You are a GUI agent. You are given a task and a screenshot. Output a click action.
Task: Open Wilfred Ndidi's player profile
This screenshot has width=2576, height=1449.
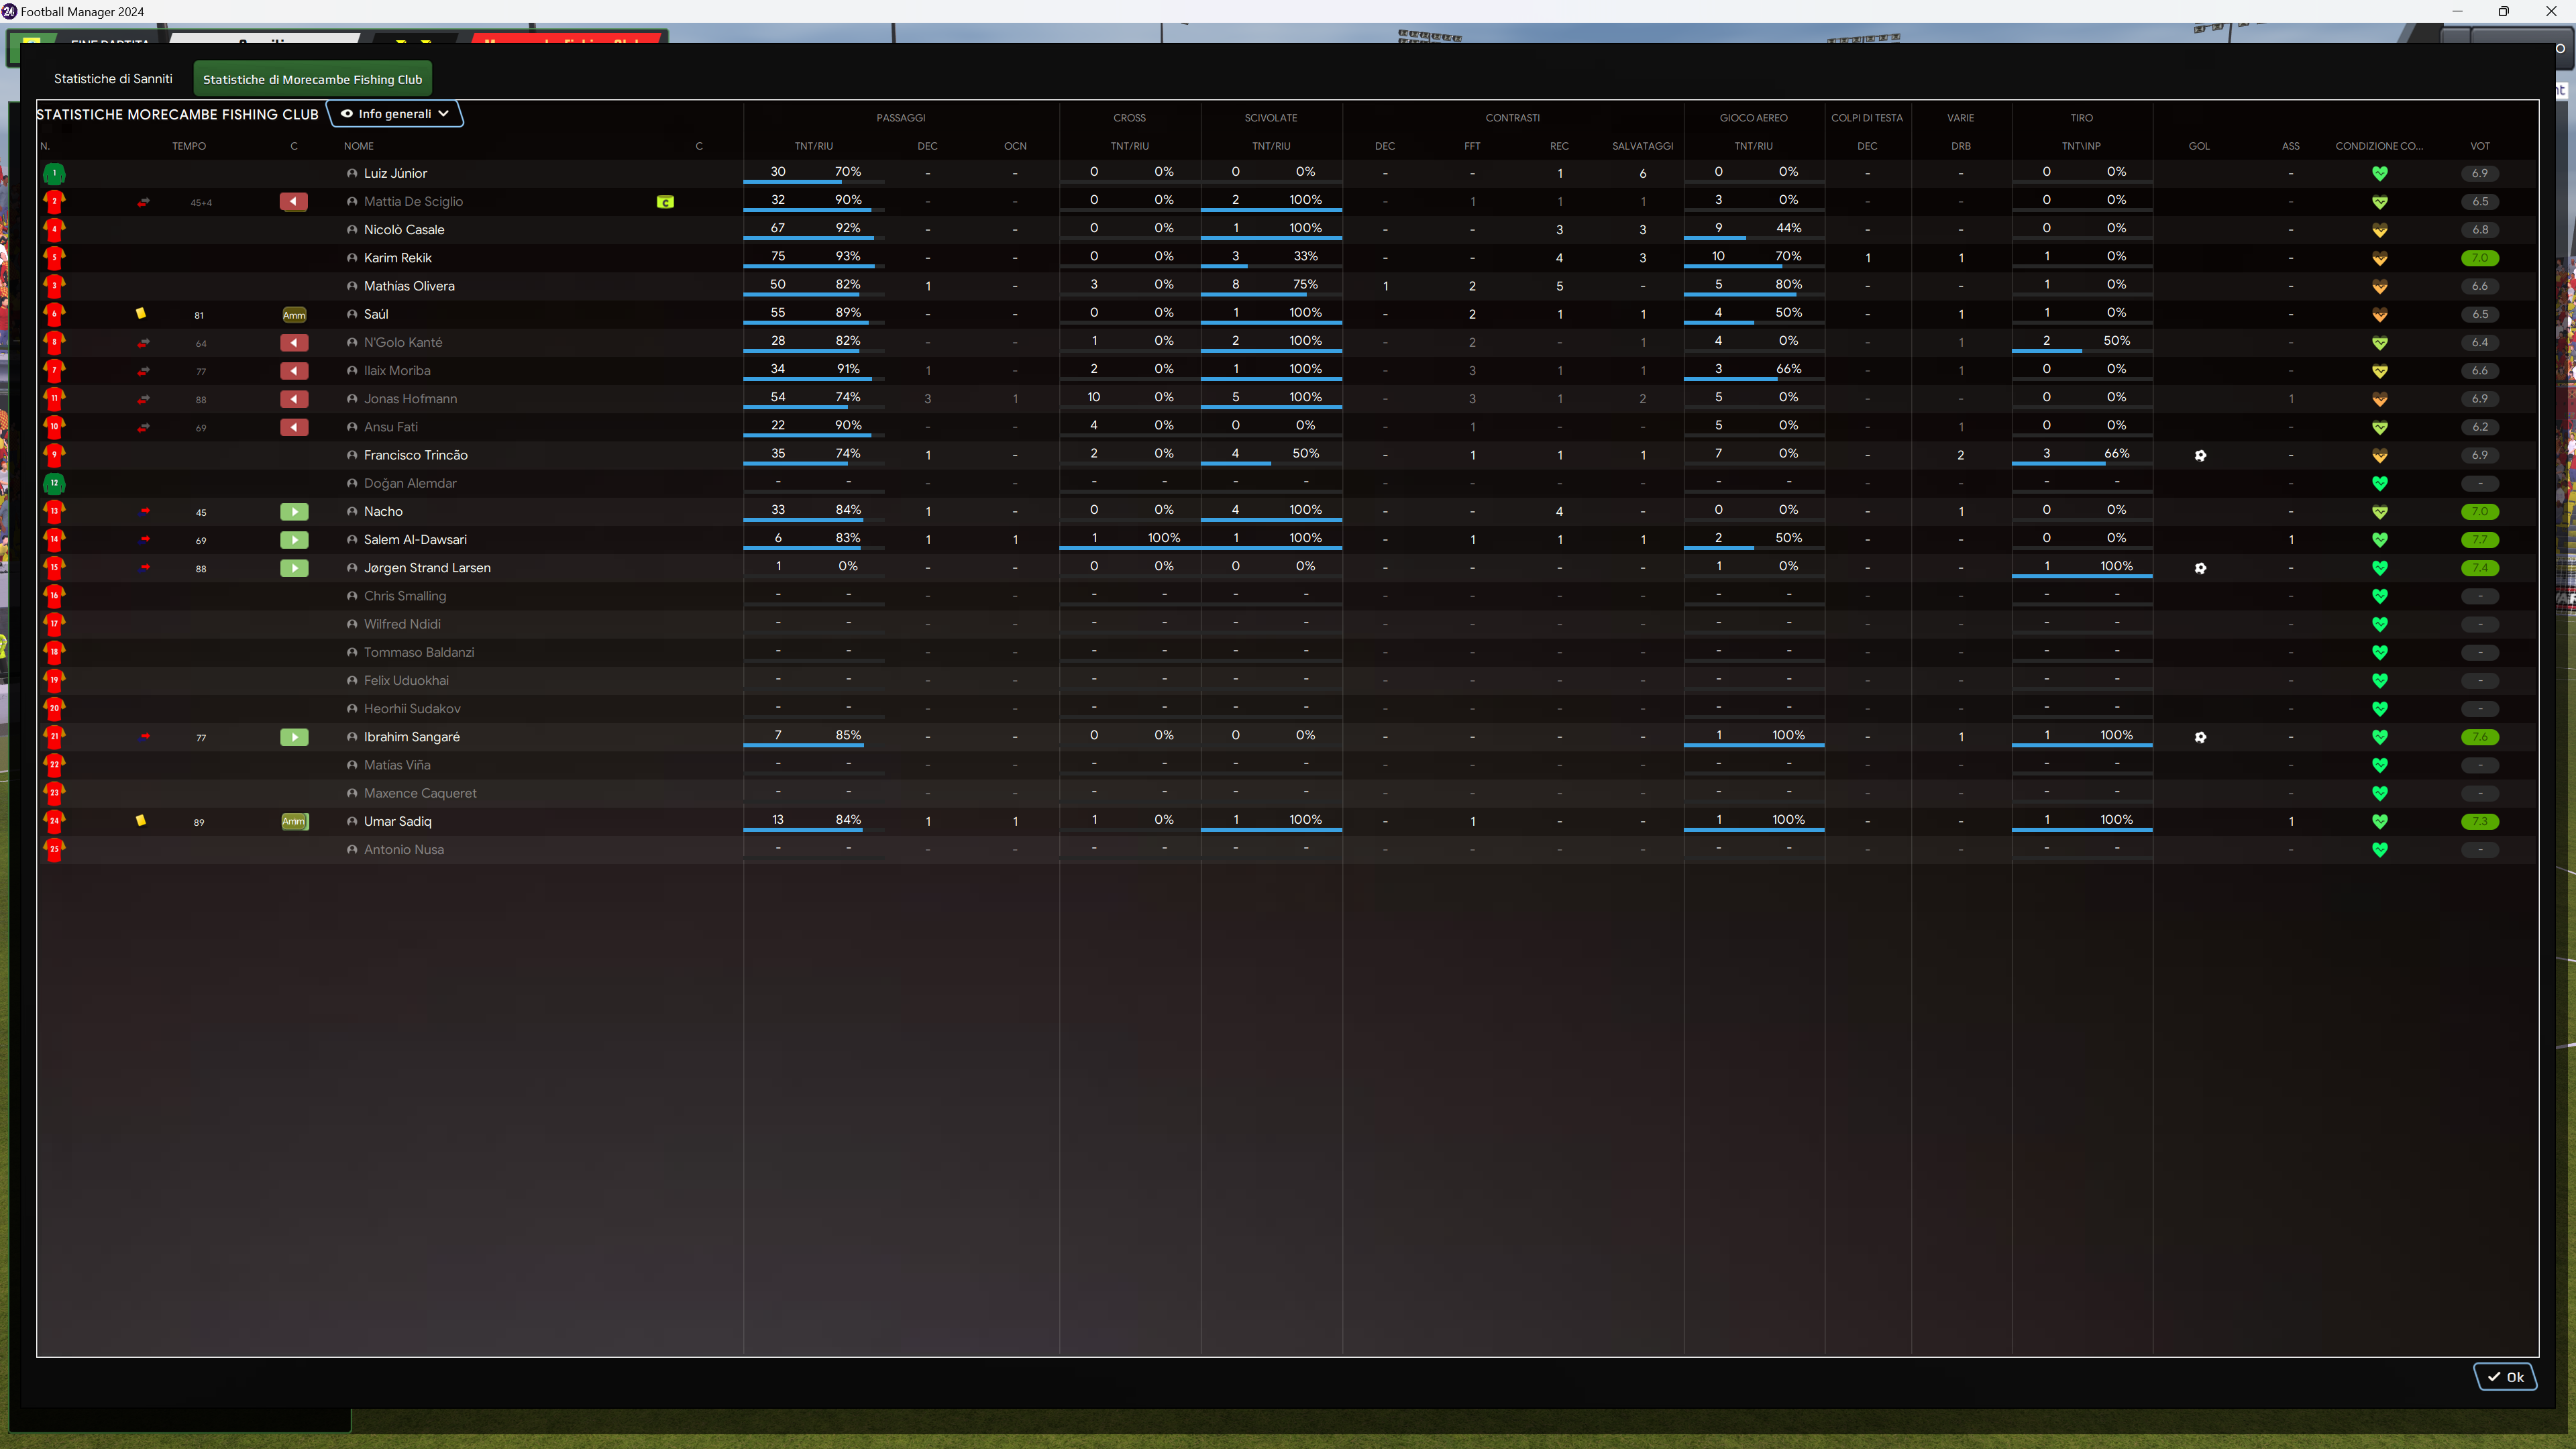[x=402, y=624]
